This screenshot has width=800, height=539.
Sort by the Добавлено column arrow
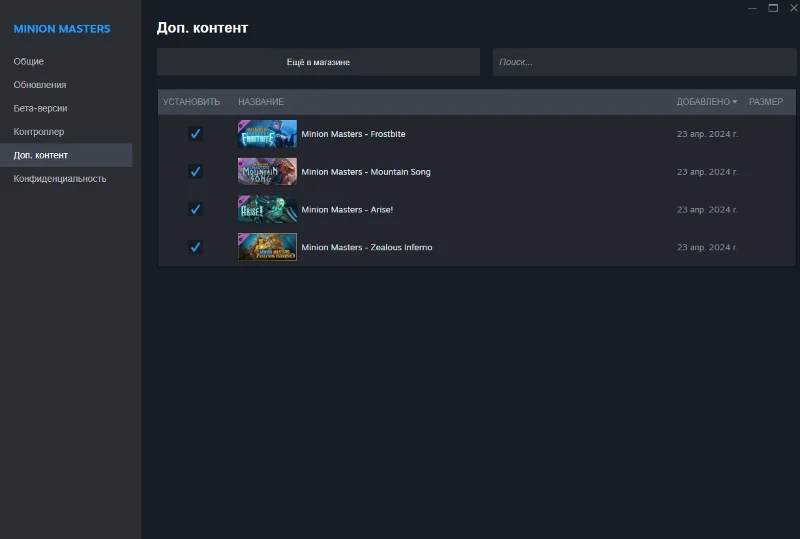coord(735,102)
